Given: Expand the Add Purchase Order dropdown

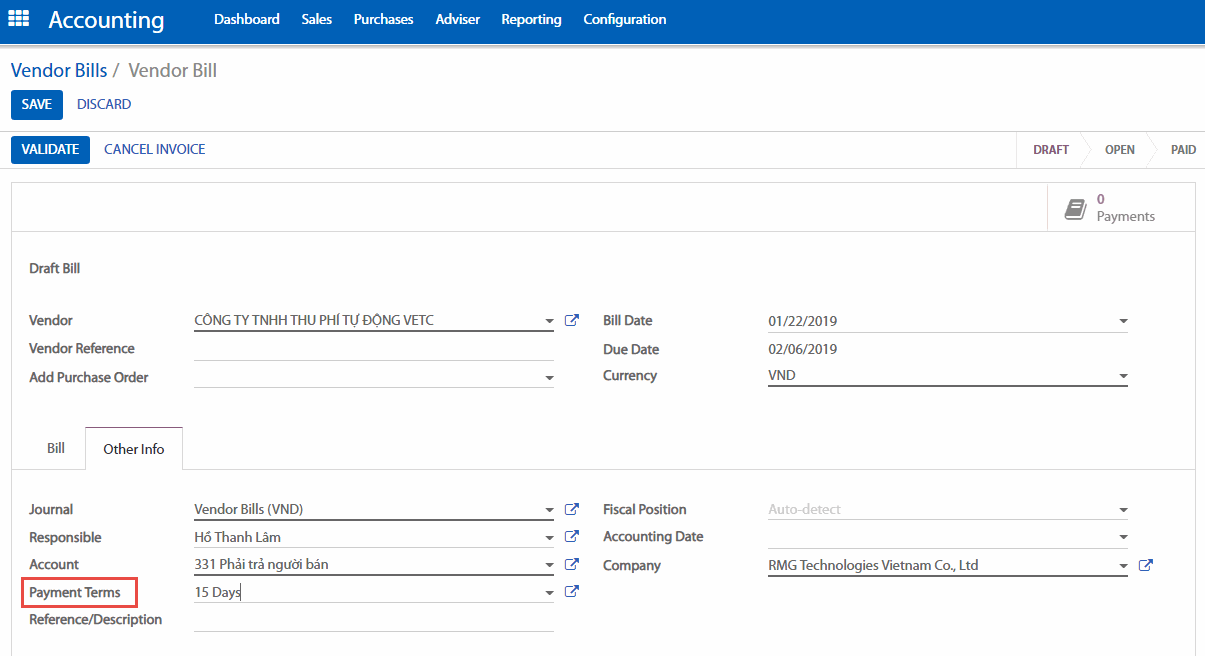Looking at the screenshot, I should [549, 378].
